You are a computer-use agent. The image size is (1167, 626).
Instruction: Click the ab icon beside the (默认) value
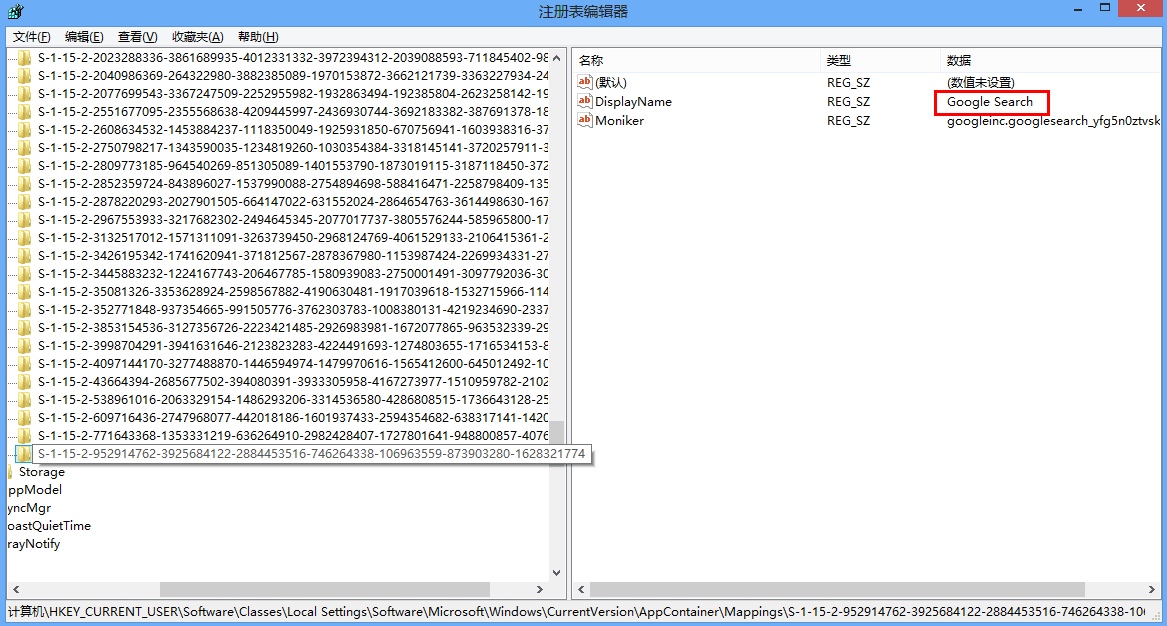point(585,83)
